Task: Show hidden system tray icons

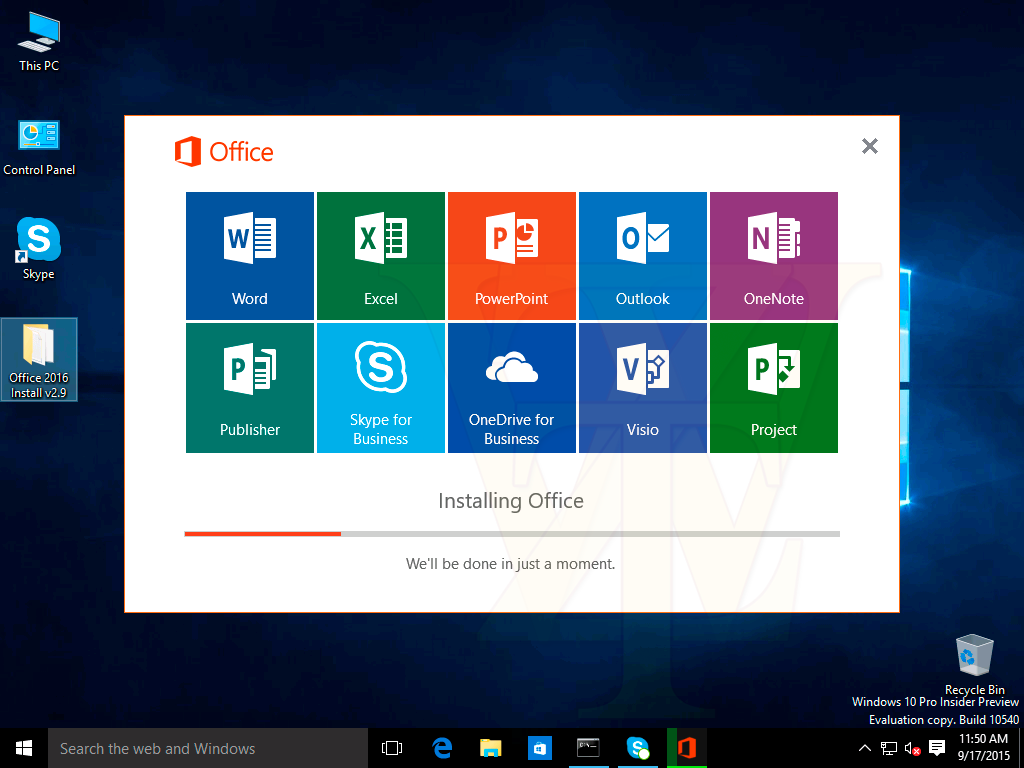Action: [x=865, y=748]
